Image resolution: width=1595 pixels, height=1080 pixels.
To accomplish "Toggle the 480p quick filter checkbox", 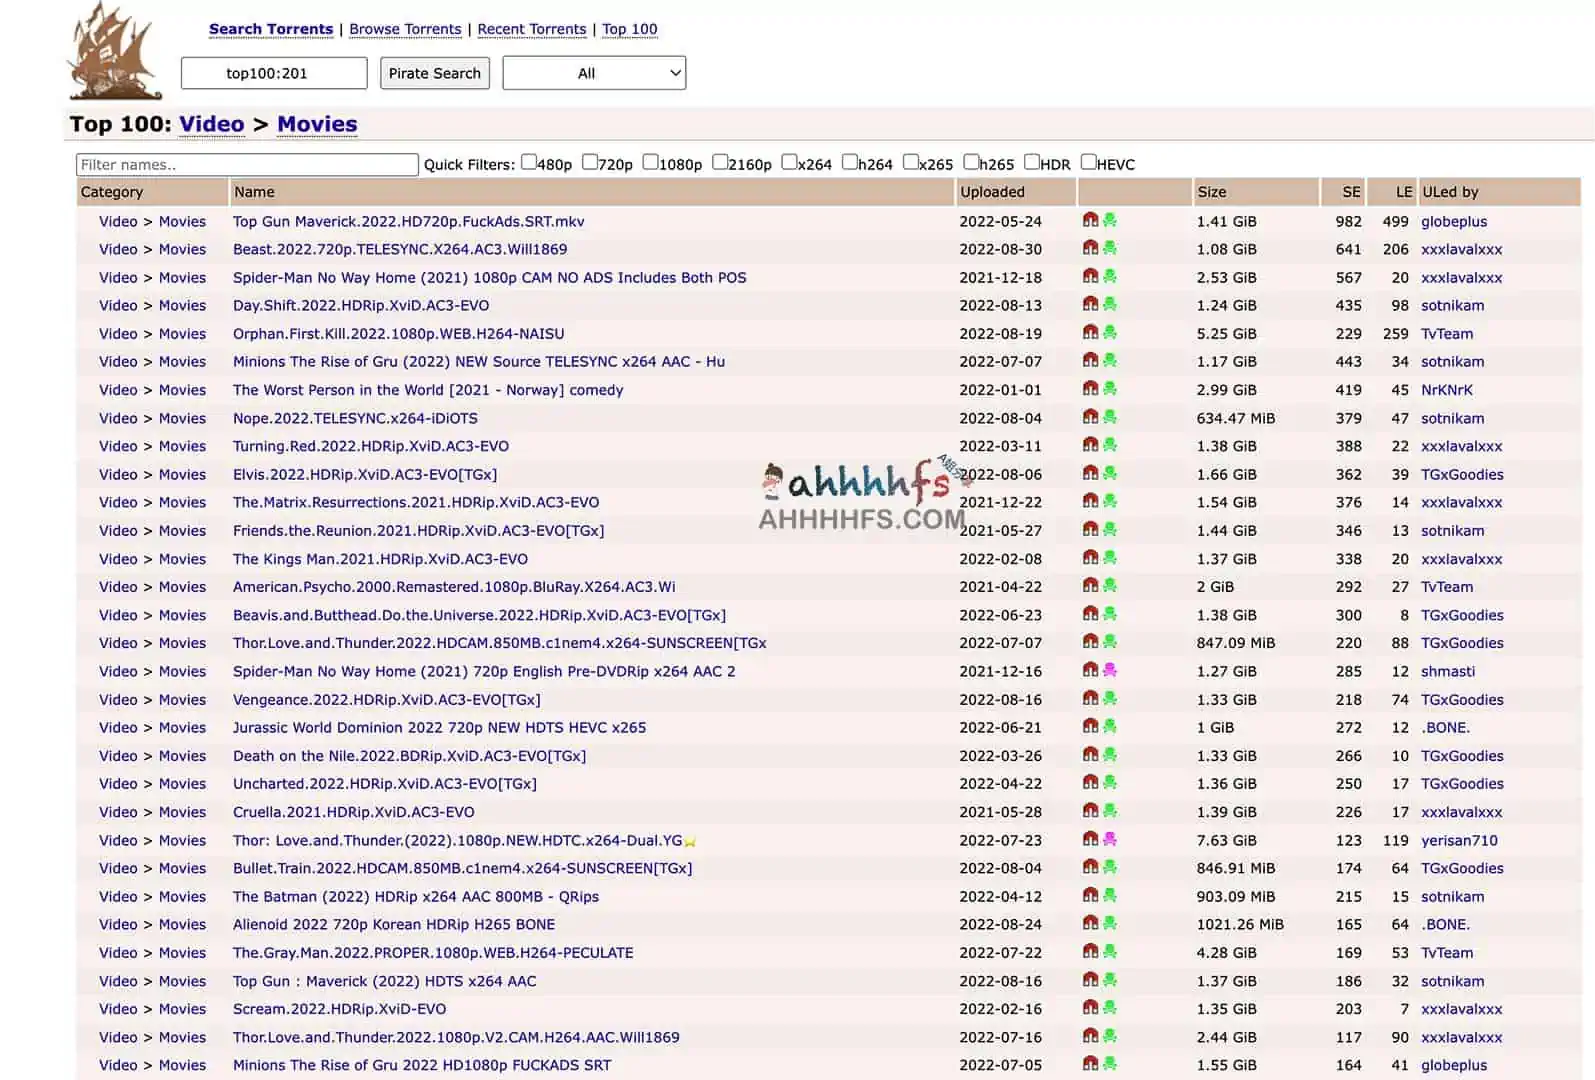I will pyautogui.click(x=529, y=162).
